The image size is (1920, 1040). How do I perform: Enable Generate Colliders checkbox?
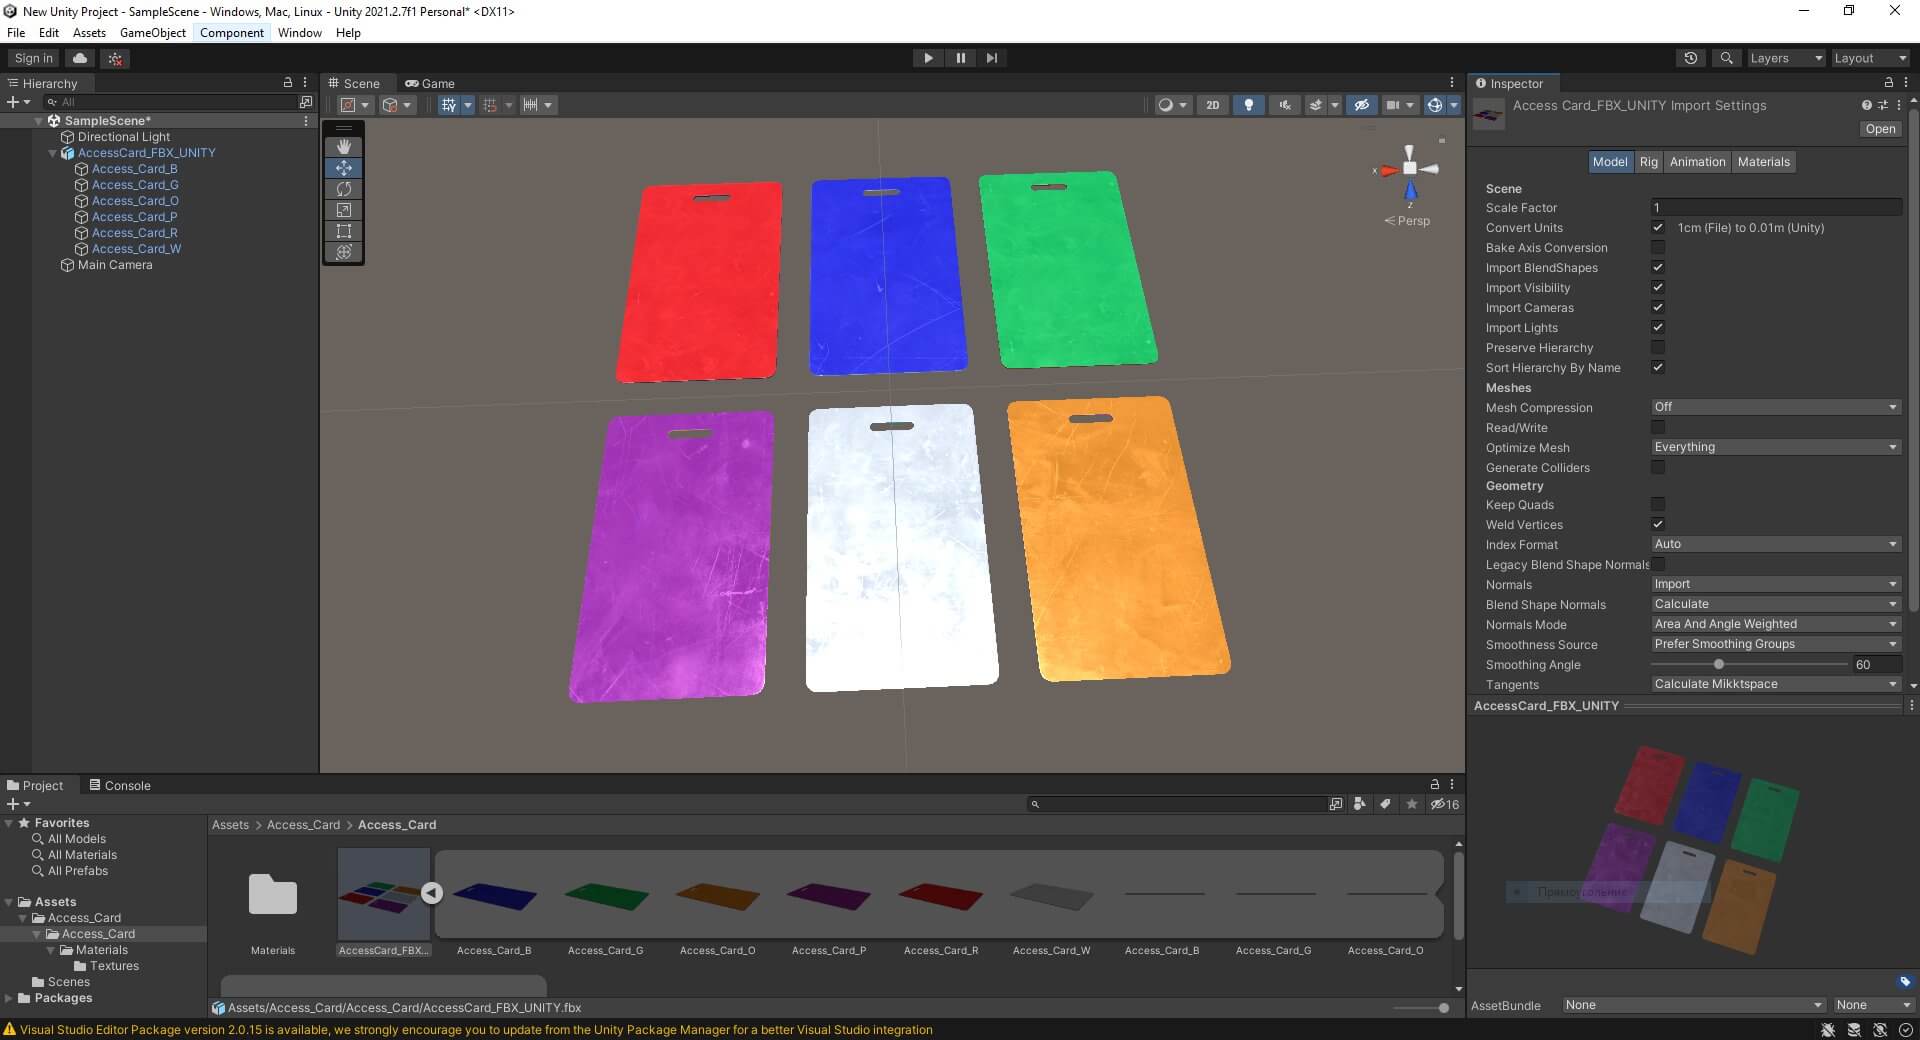[1658, 467]
